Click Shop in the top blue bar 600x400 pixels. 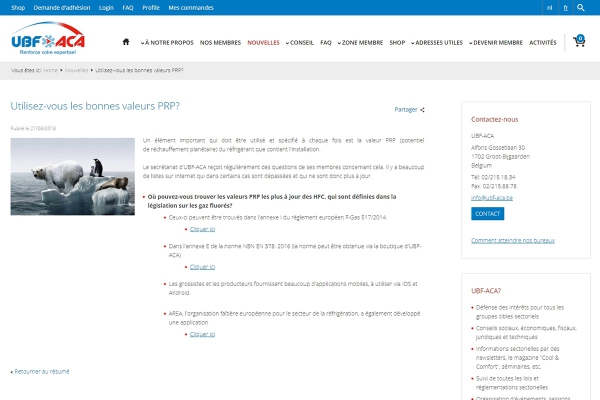pyautogui.click(x=18, y=8)
